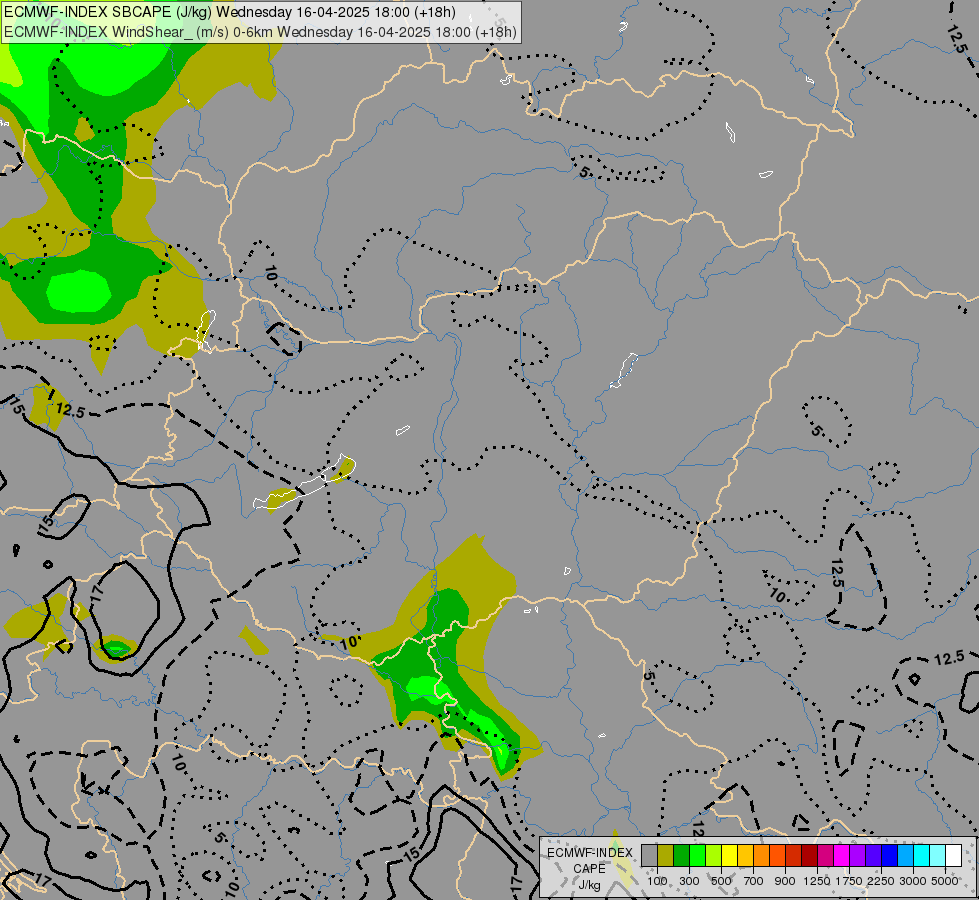Viewport: 979px width, 900px height.
Task: Click the pure blue legend swatch
Action: pyautogui.click(x=890, y=856)
